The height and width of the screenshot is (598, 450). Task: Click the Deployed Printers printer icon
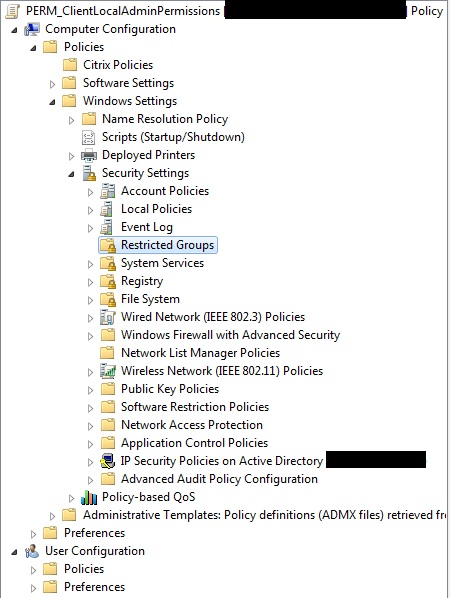pos(89,155)
